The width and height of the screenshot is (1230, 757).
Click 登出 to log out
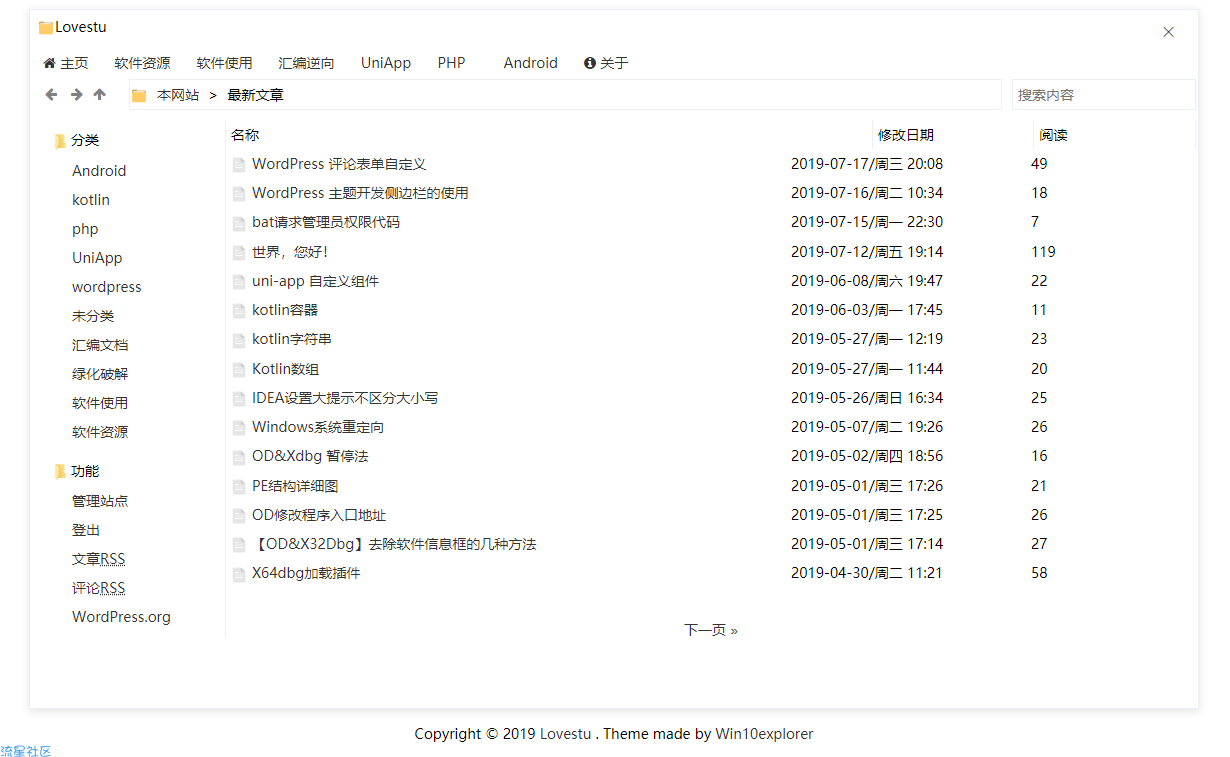click(86, 530)
